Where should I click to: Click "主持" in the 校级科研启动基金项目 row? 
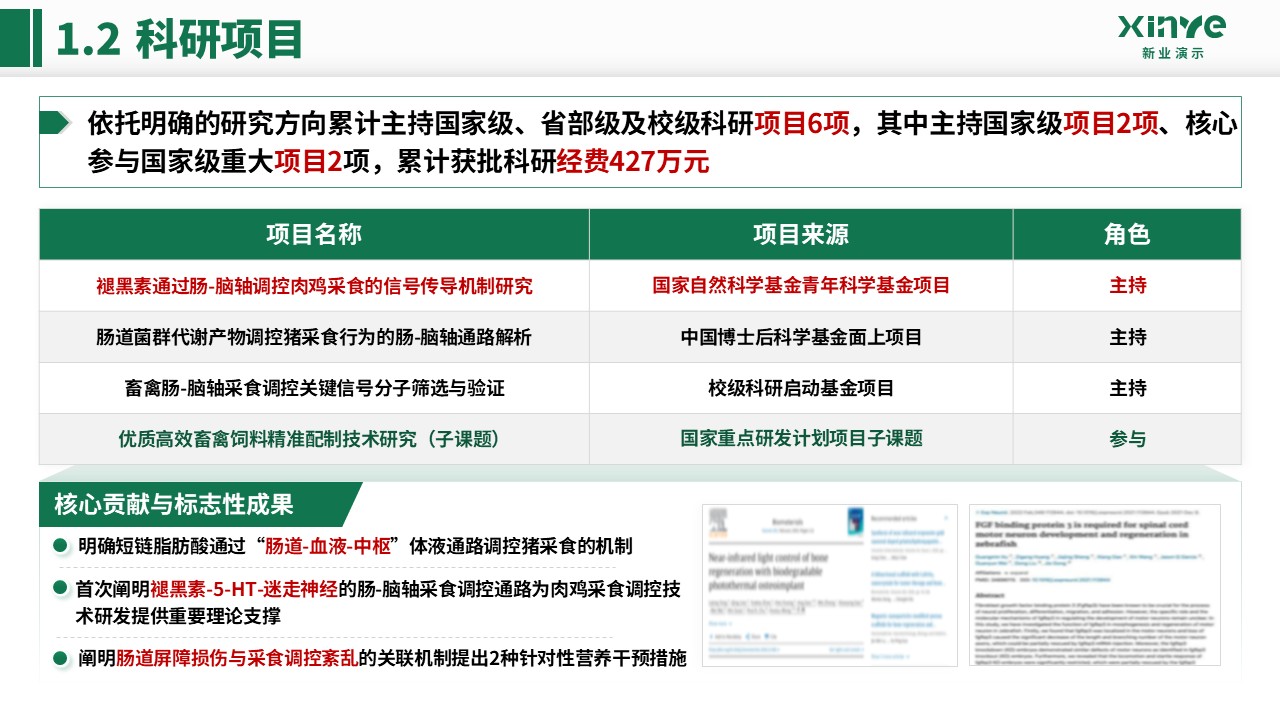coord(1127,388)
